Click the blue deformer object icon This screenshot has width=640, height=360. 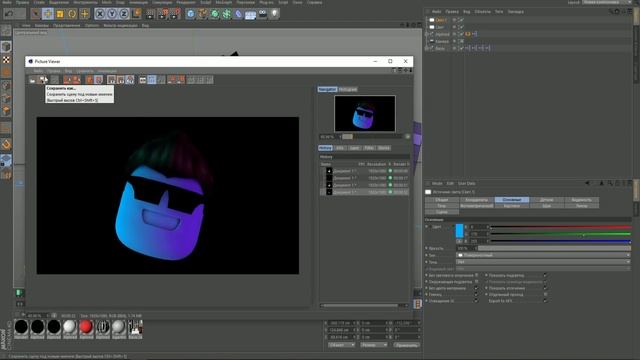(x=238, y=14)
